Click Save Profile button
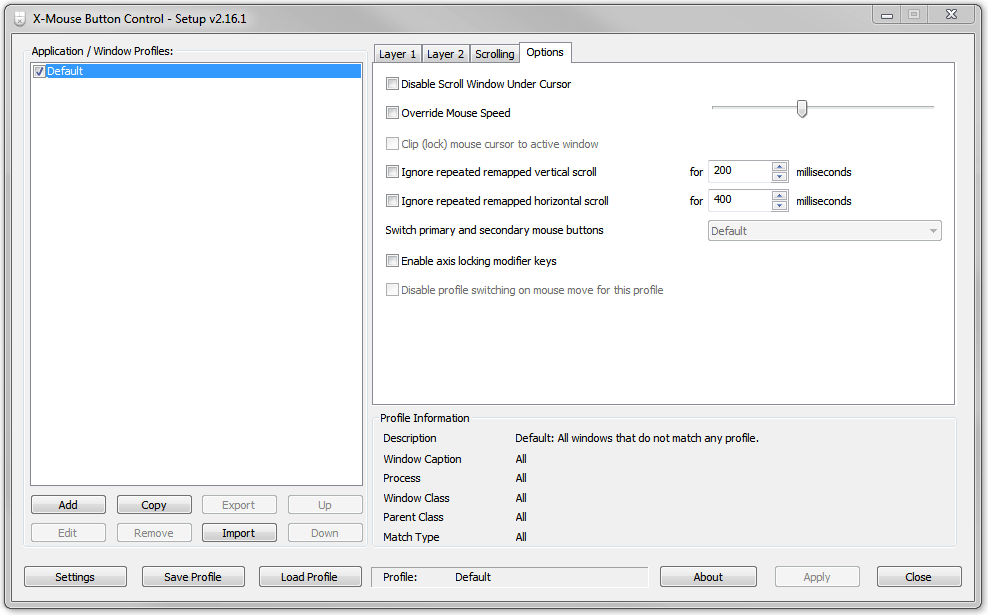 193,577
